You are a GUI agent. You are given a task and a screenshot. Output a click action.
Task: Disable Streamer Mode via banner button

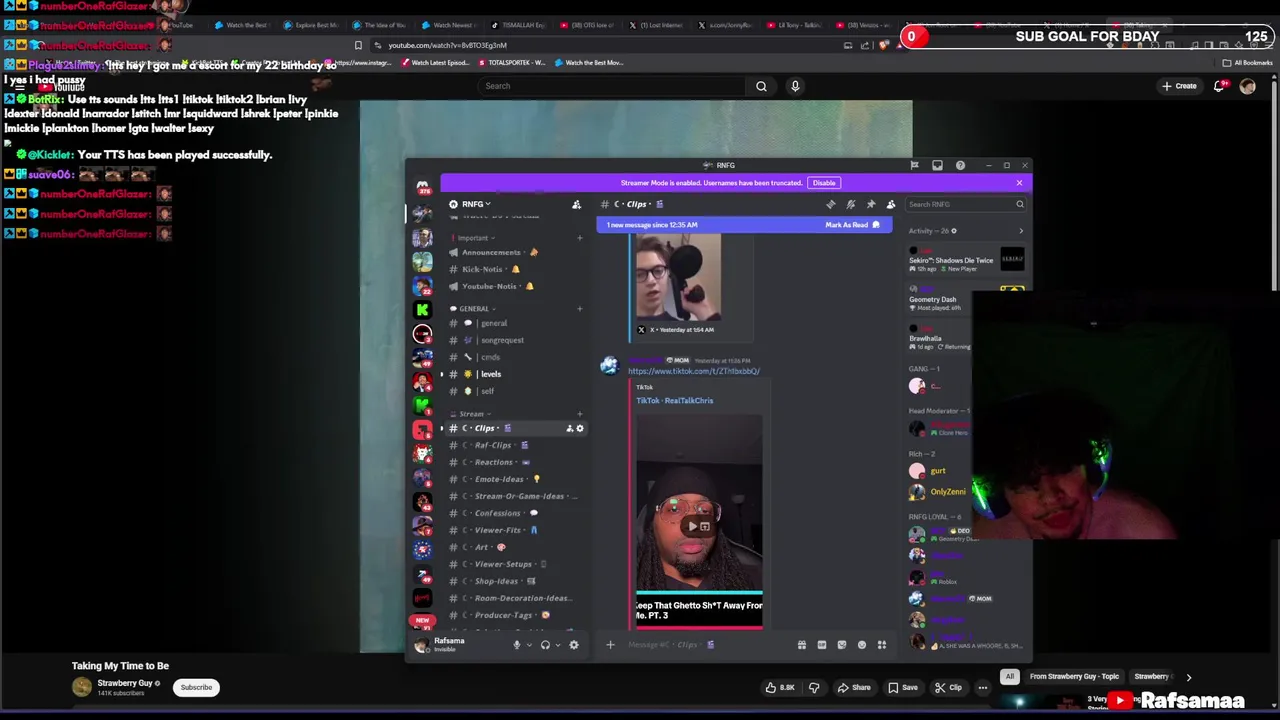824,183
